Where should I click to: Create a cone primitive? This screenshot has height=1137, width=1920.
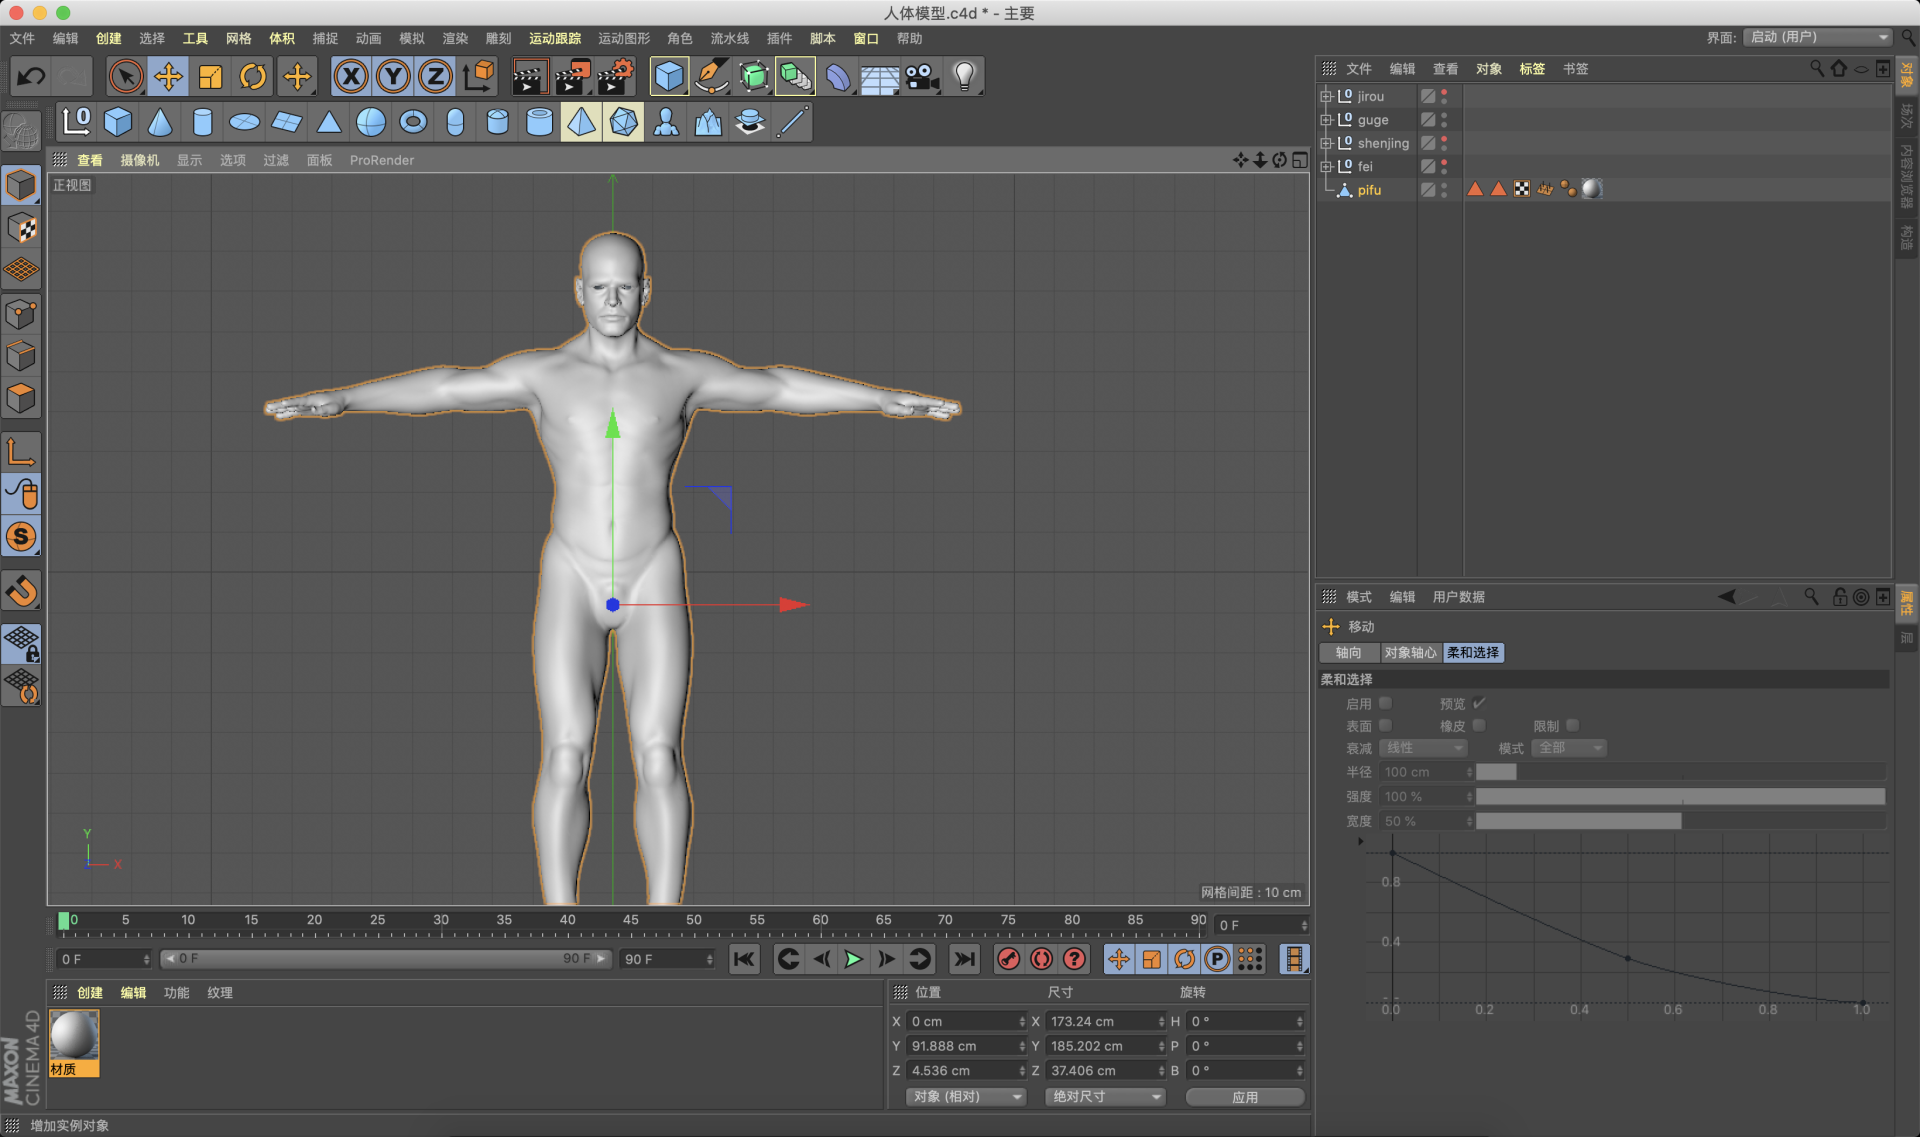click(x=160, y=122)
